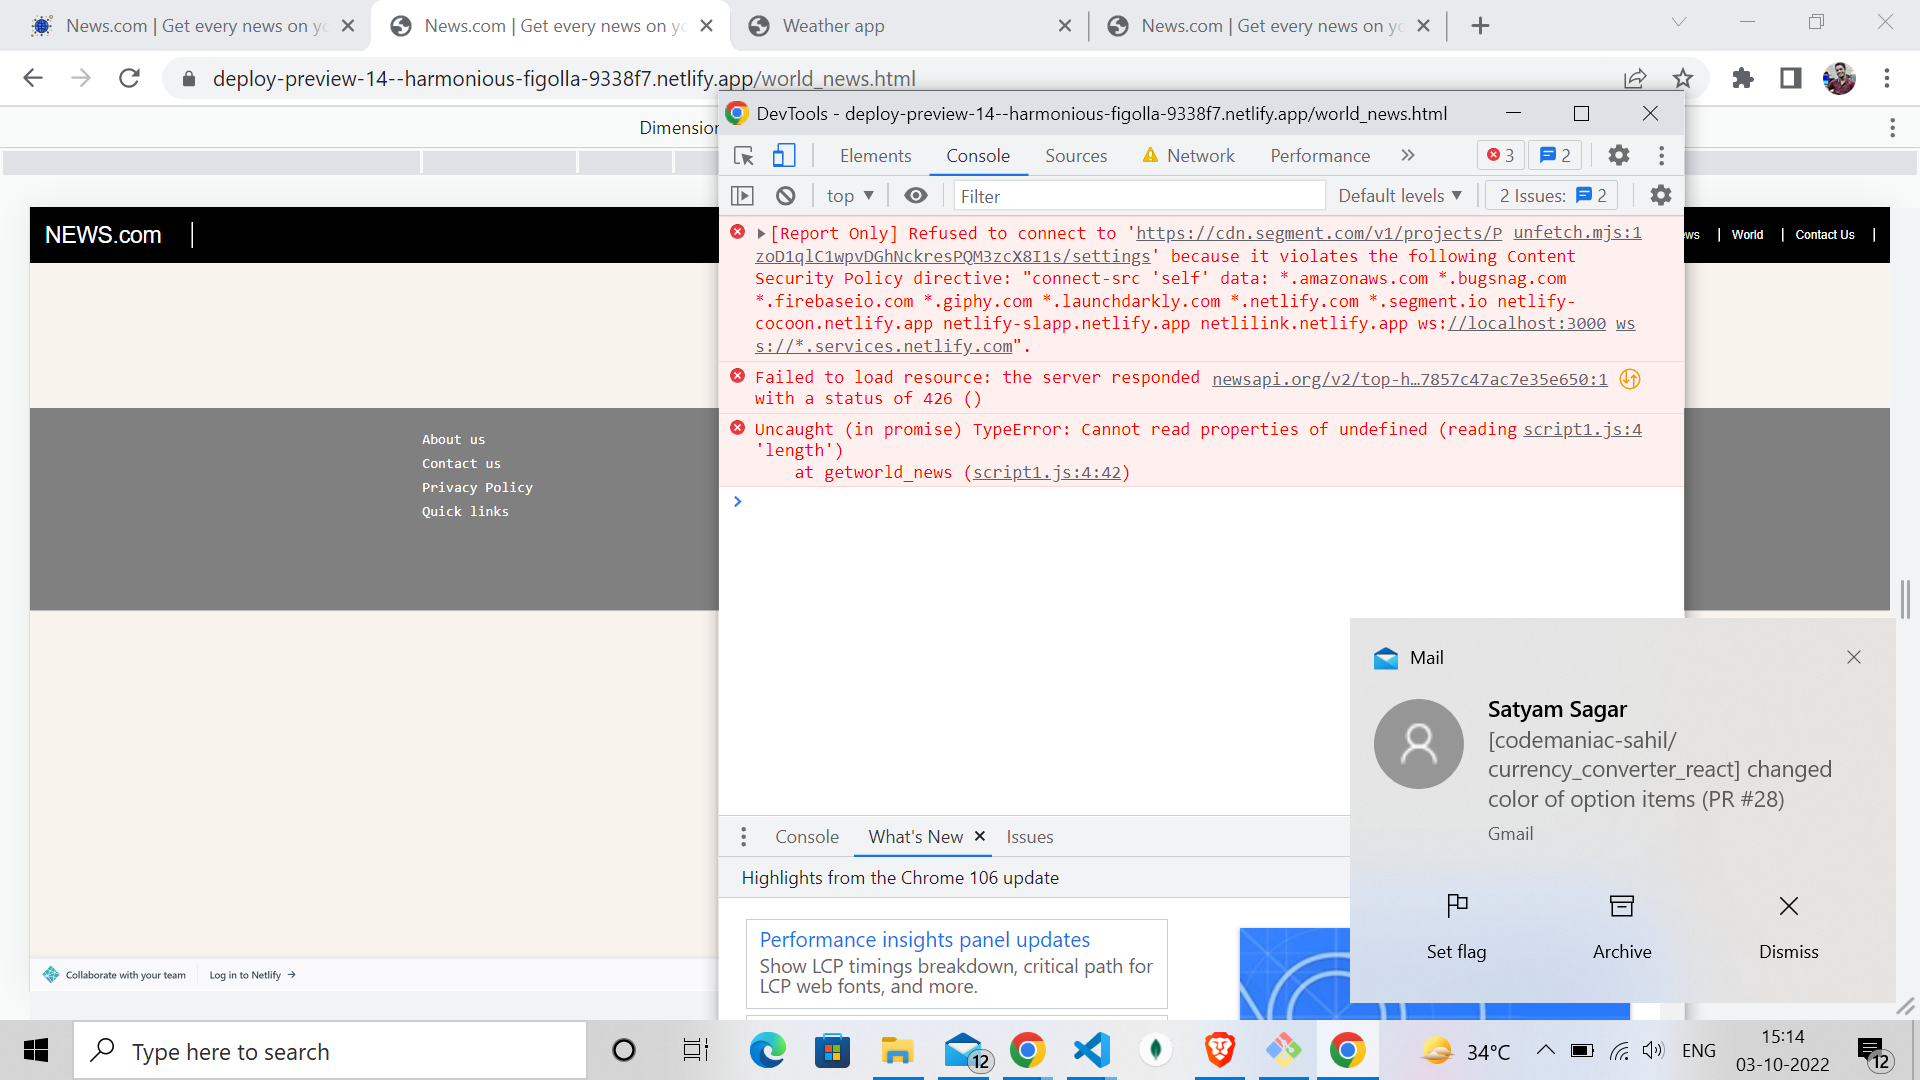Launch Visual Studio Code from the taskbar
Viewport: 1920px width, 1080px height.
click(1090, 1050)
